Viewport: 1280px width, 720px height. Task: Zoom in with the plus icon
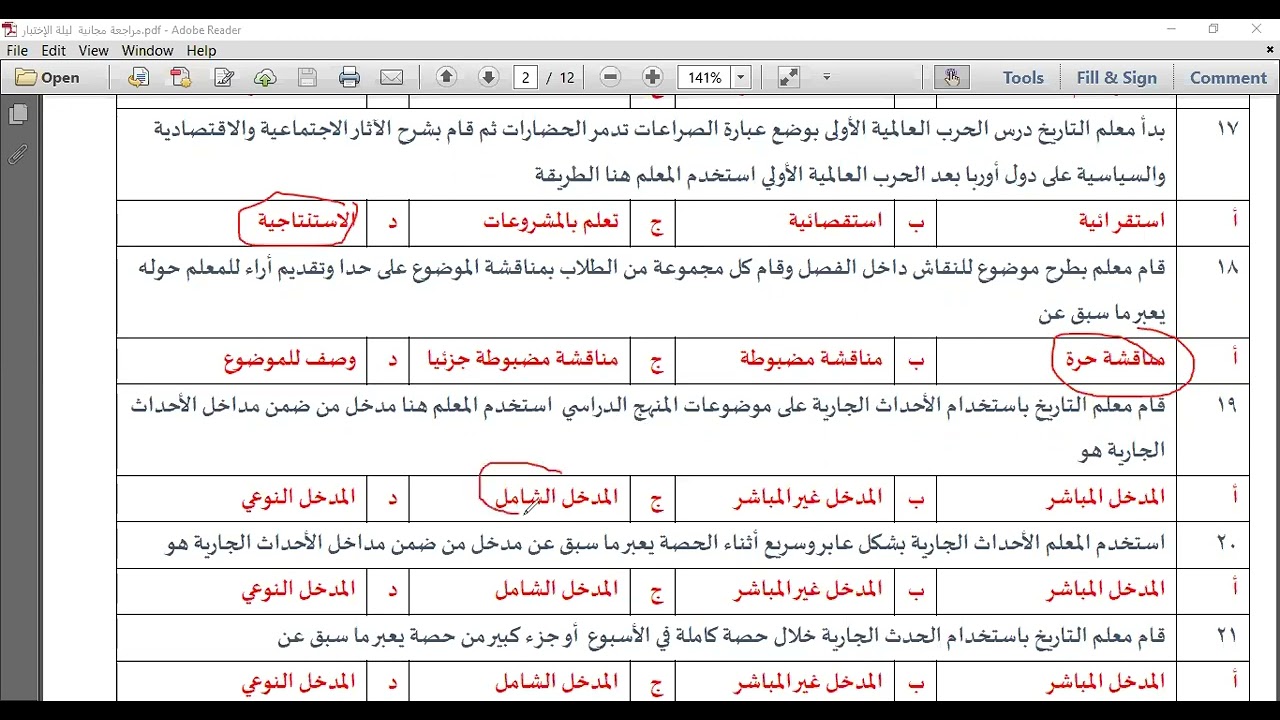click(652, 77)
